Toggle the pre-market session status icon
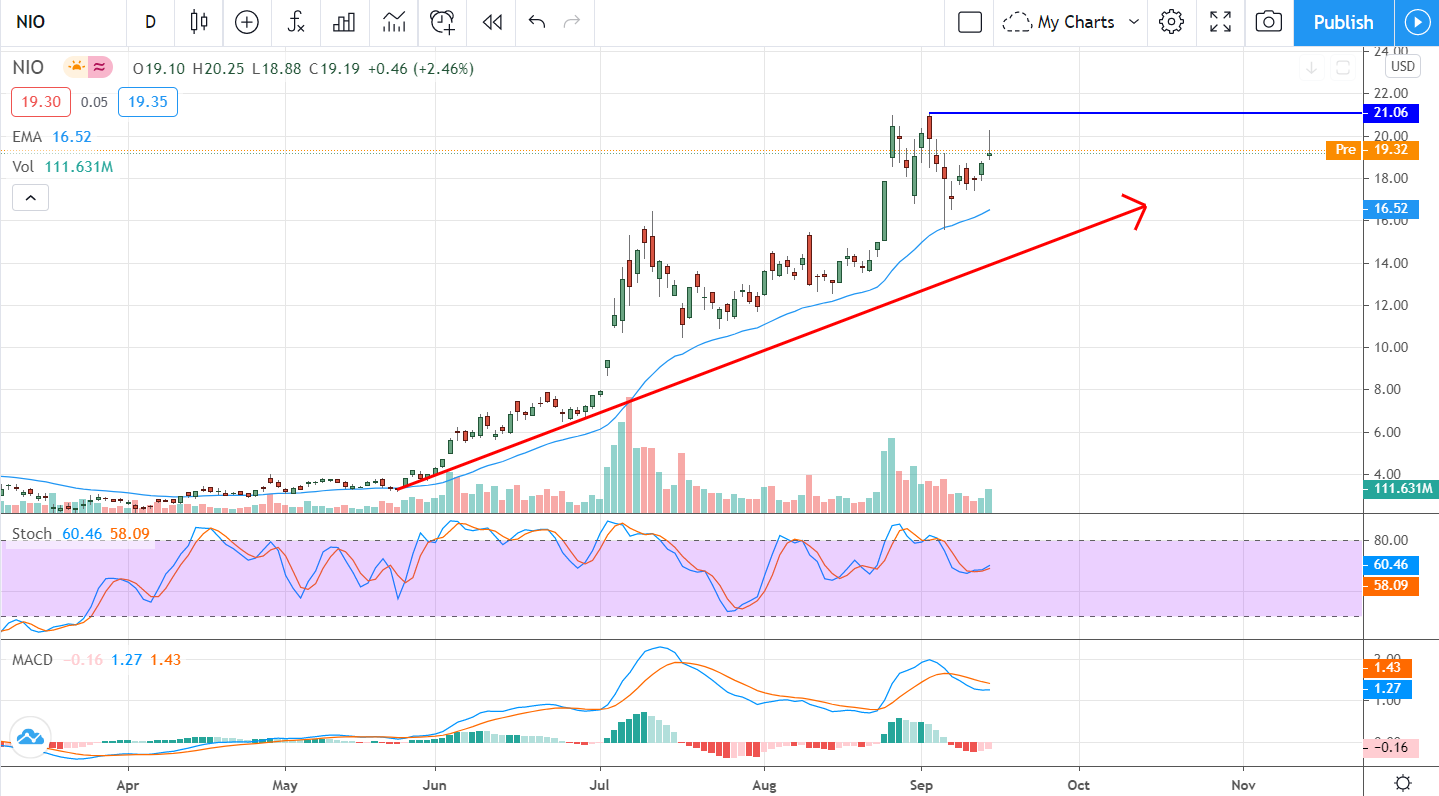Screen dimensions: 1439x796 coord(76,68)
